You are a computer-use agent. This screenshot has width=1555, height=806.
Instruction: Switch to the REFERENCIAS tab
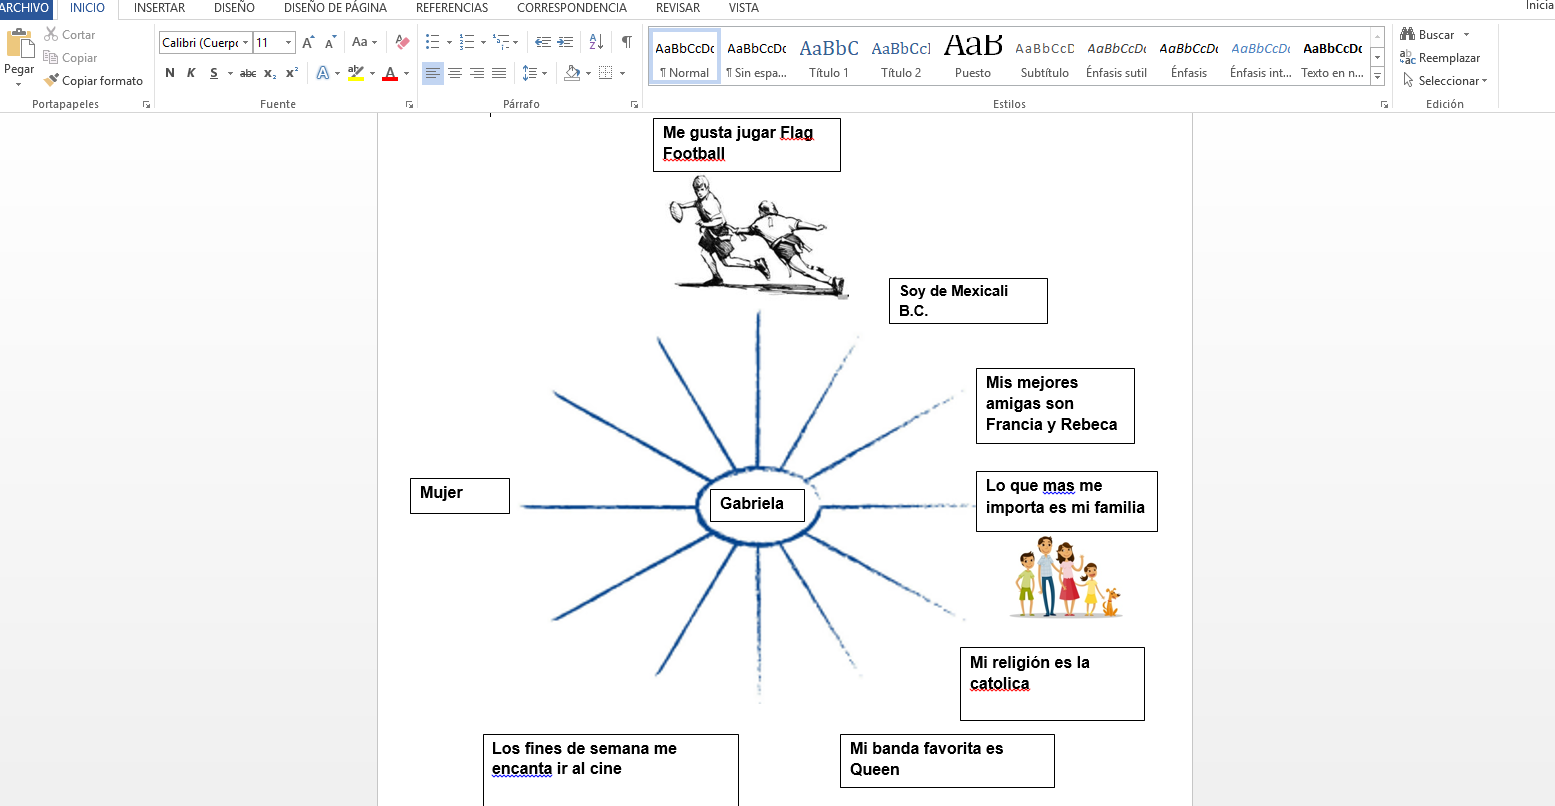coord(452,8)
